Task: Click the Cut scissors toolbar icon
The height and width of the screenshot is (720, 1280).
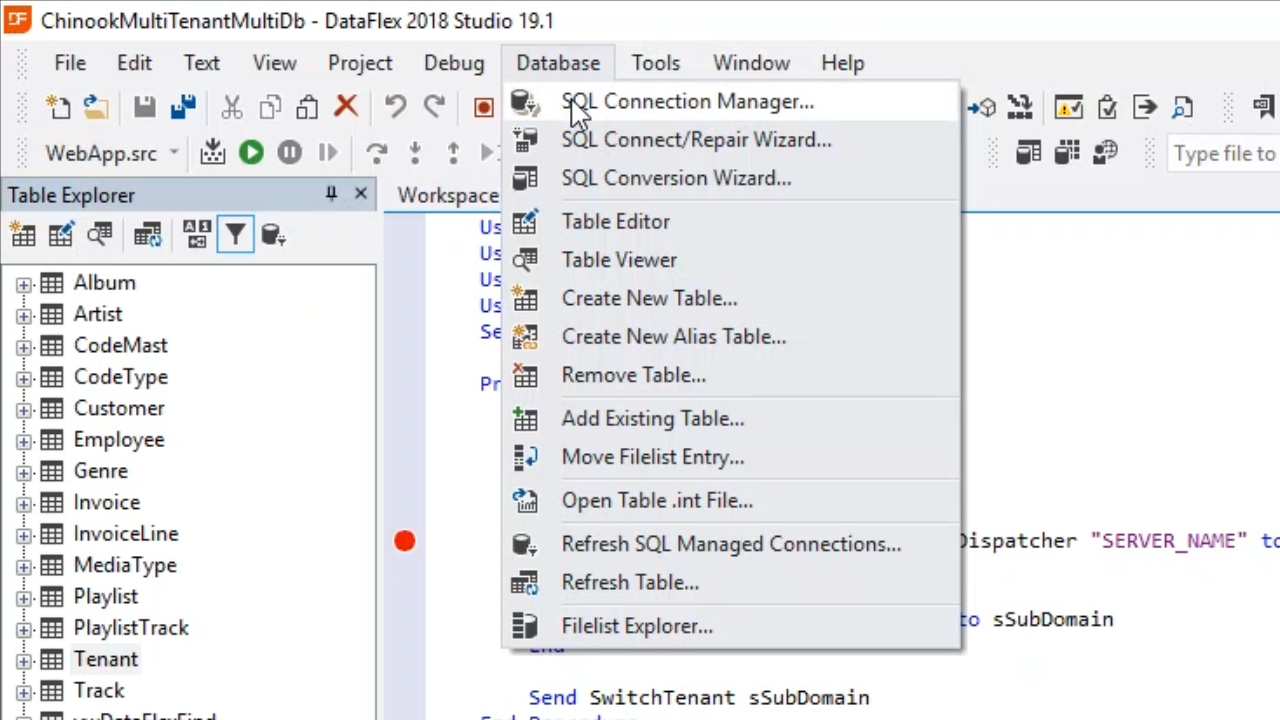Action: click(231, 107)
